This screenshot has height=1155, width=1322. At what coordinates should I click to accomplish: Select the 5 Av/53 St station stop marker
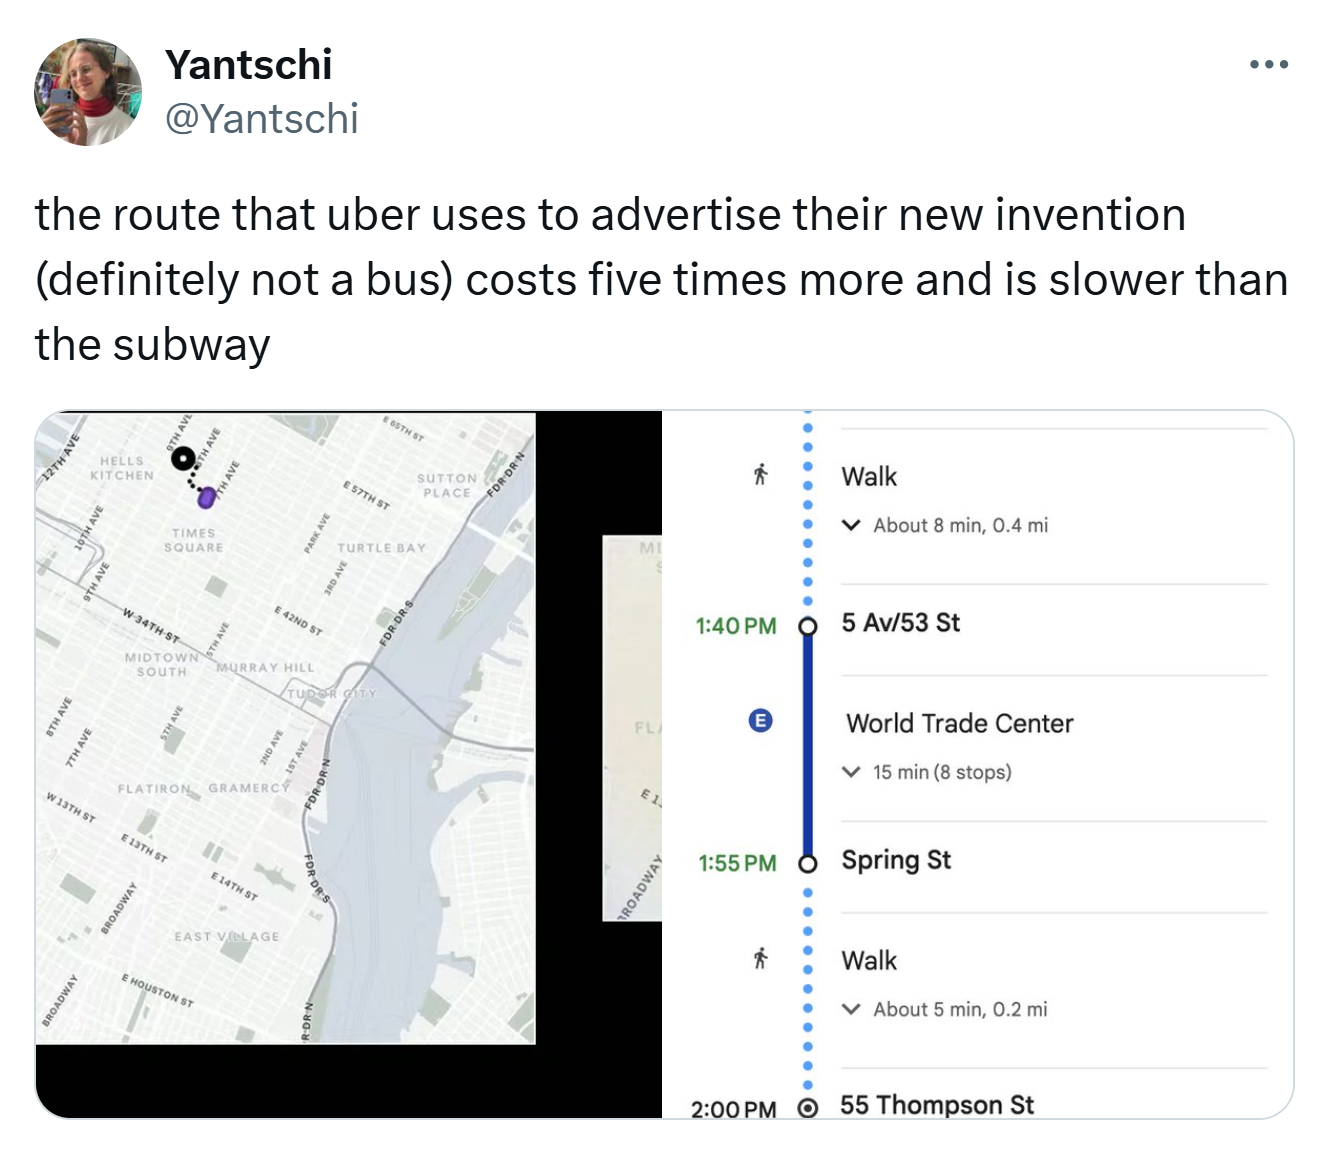[808, 627]
